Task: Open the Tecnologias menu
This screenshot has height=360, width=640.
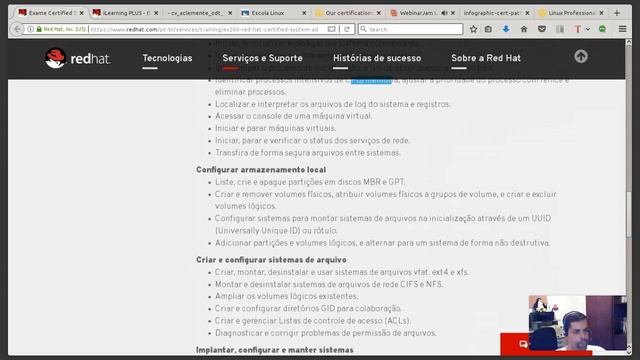Action: pyautogui.click(x=167, y=58)
